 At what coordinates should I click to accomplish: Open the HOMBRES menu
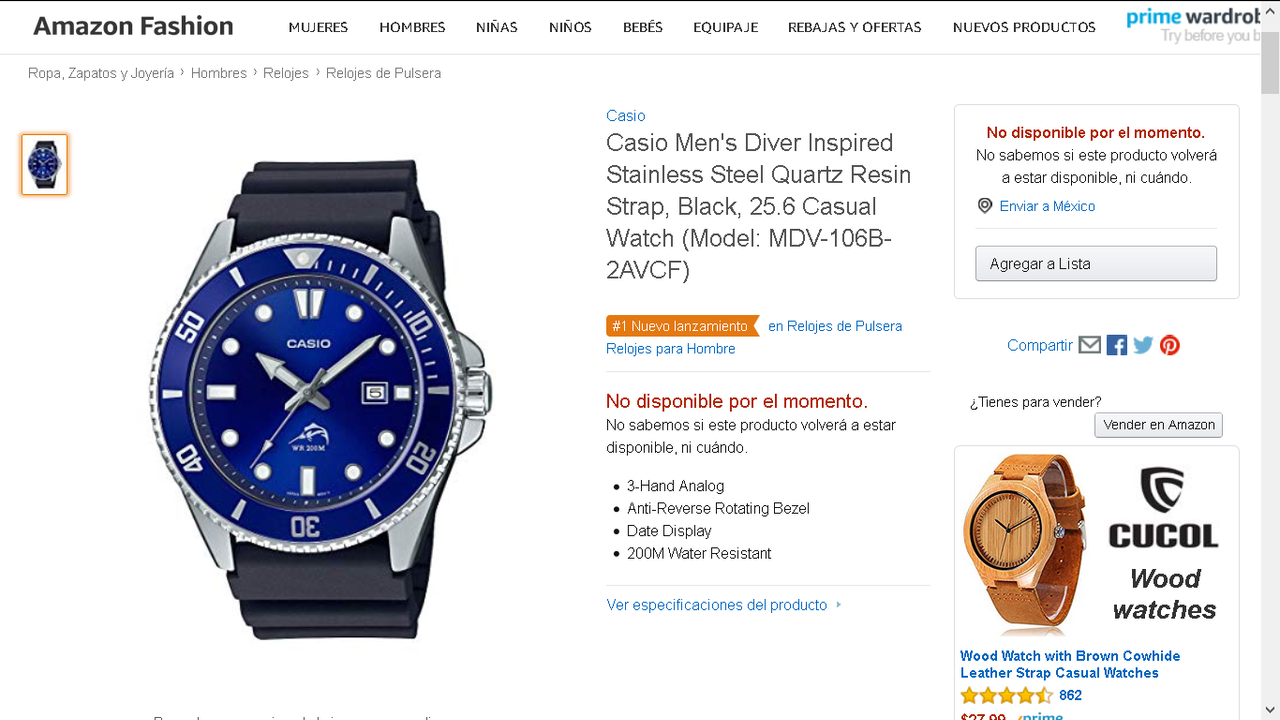click(x=412, y=27)
